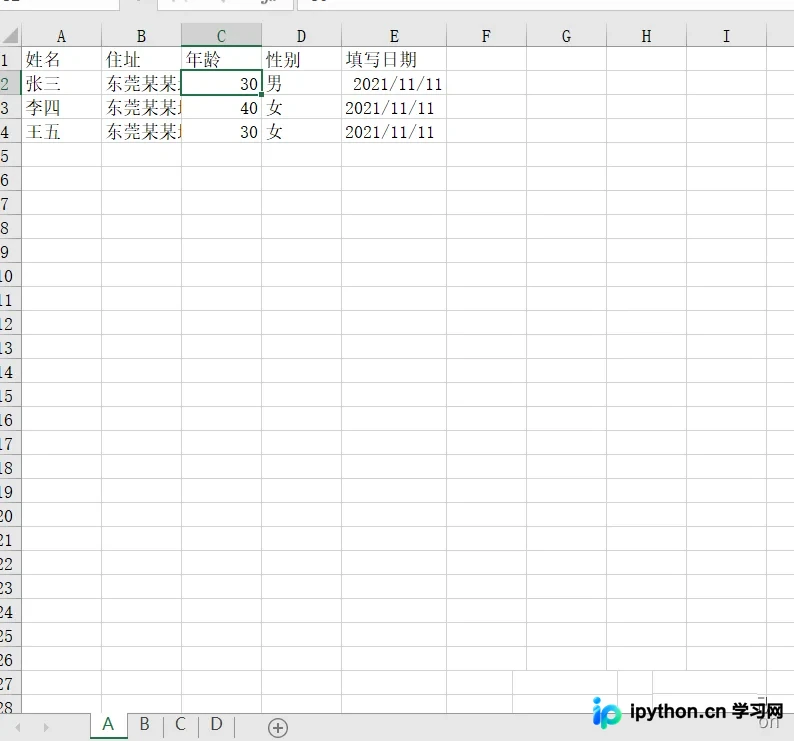The width and height of the screenshot is (794, 741).
Task: Click 张三's address cell 东莞某某
Action: click(x=141, y=83)
